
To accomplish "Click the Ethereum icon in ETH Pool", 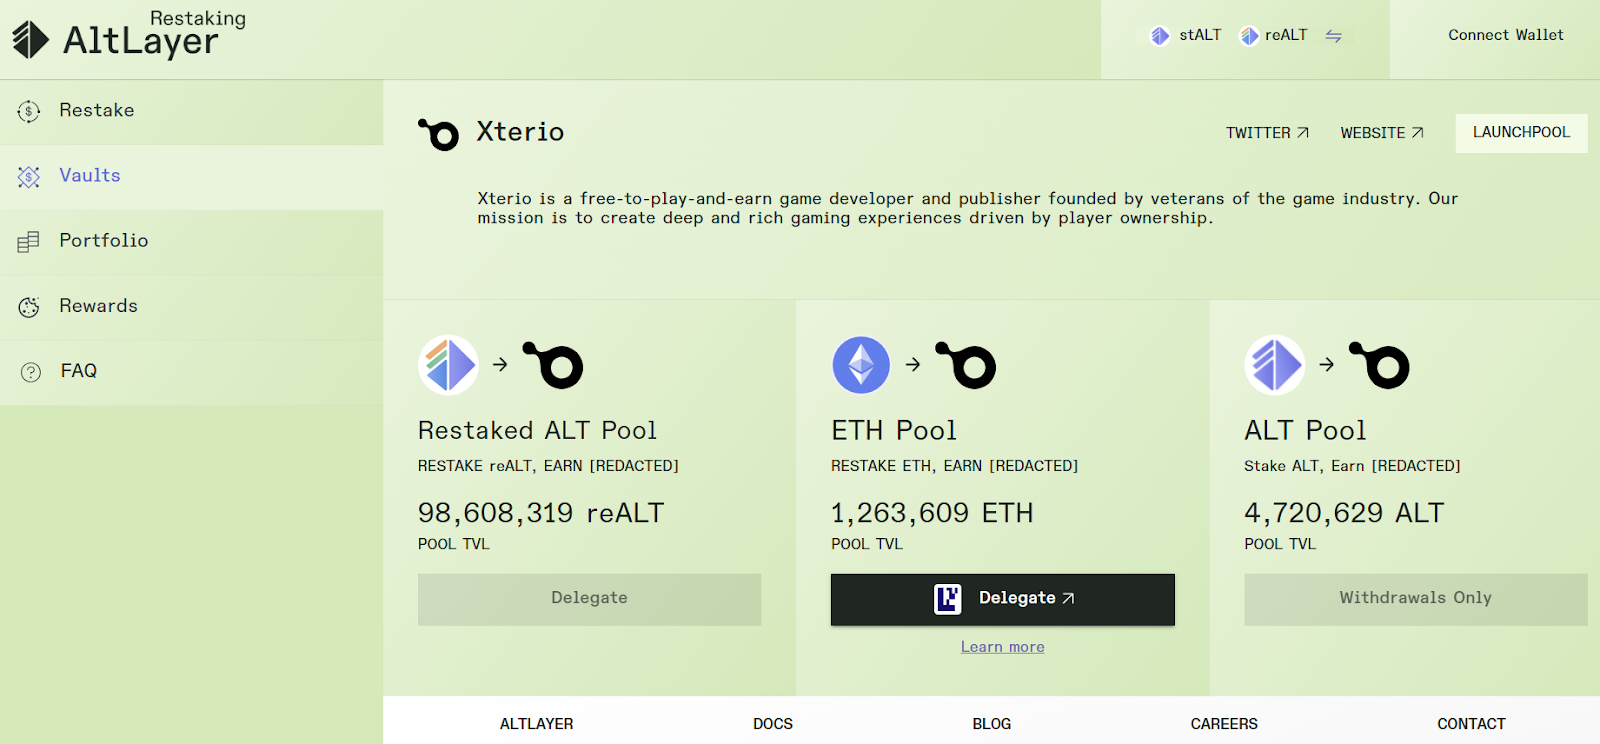I will tap(861, 365).
